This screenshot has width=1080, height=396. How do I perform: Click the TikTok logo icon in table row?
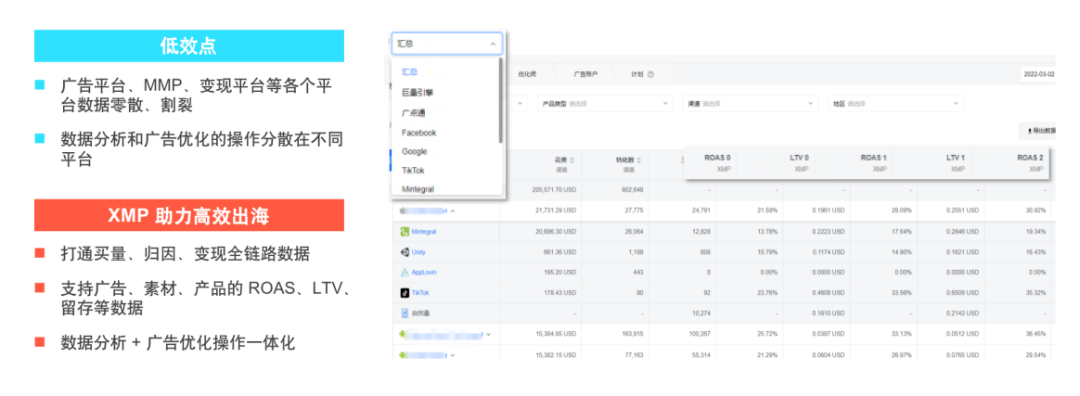coord(405,293)
